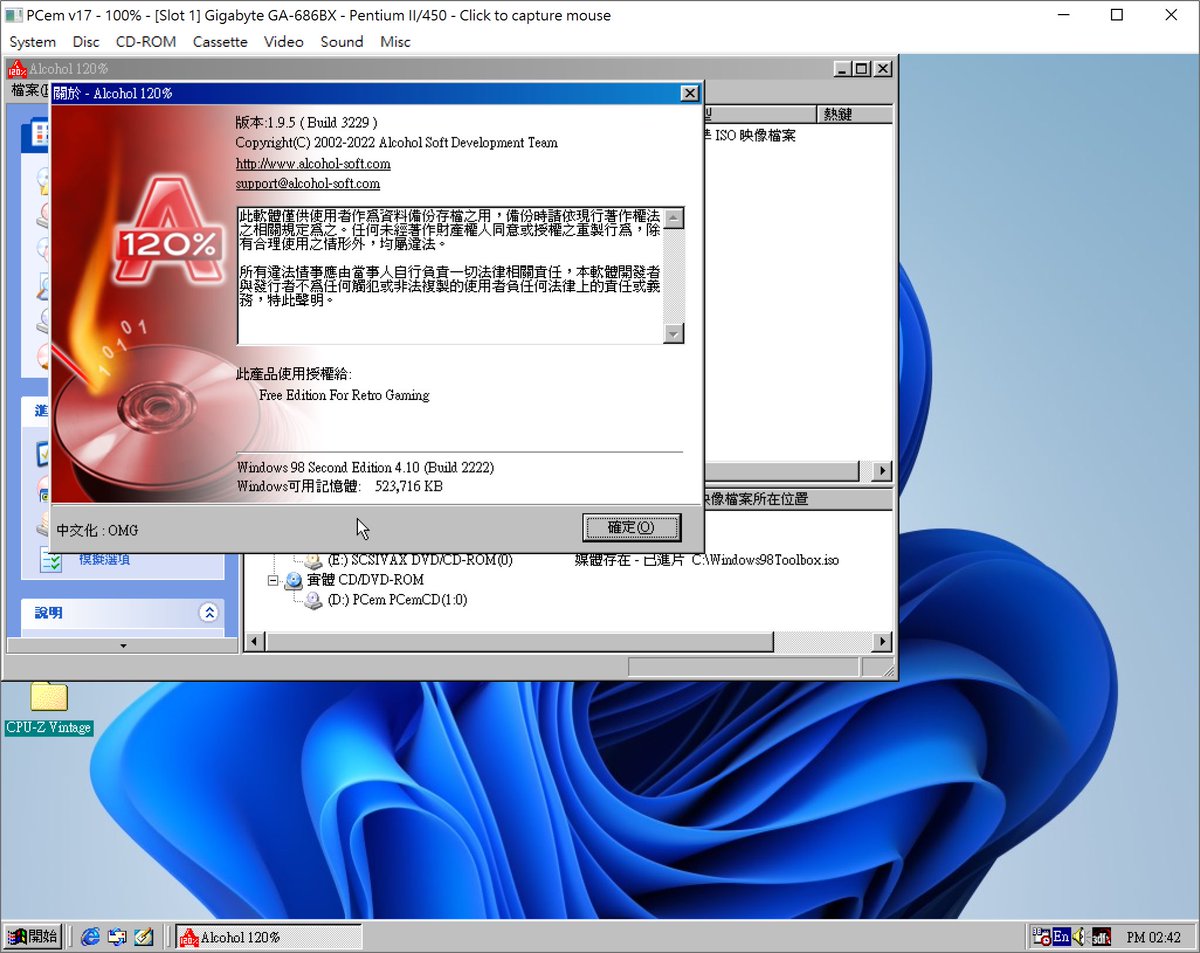Click the Alcohol 120% title bar icon
The width and height of the screenshot is (1200, 953).
point(17,69)
